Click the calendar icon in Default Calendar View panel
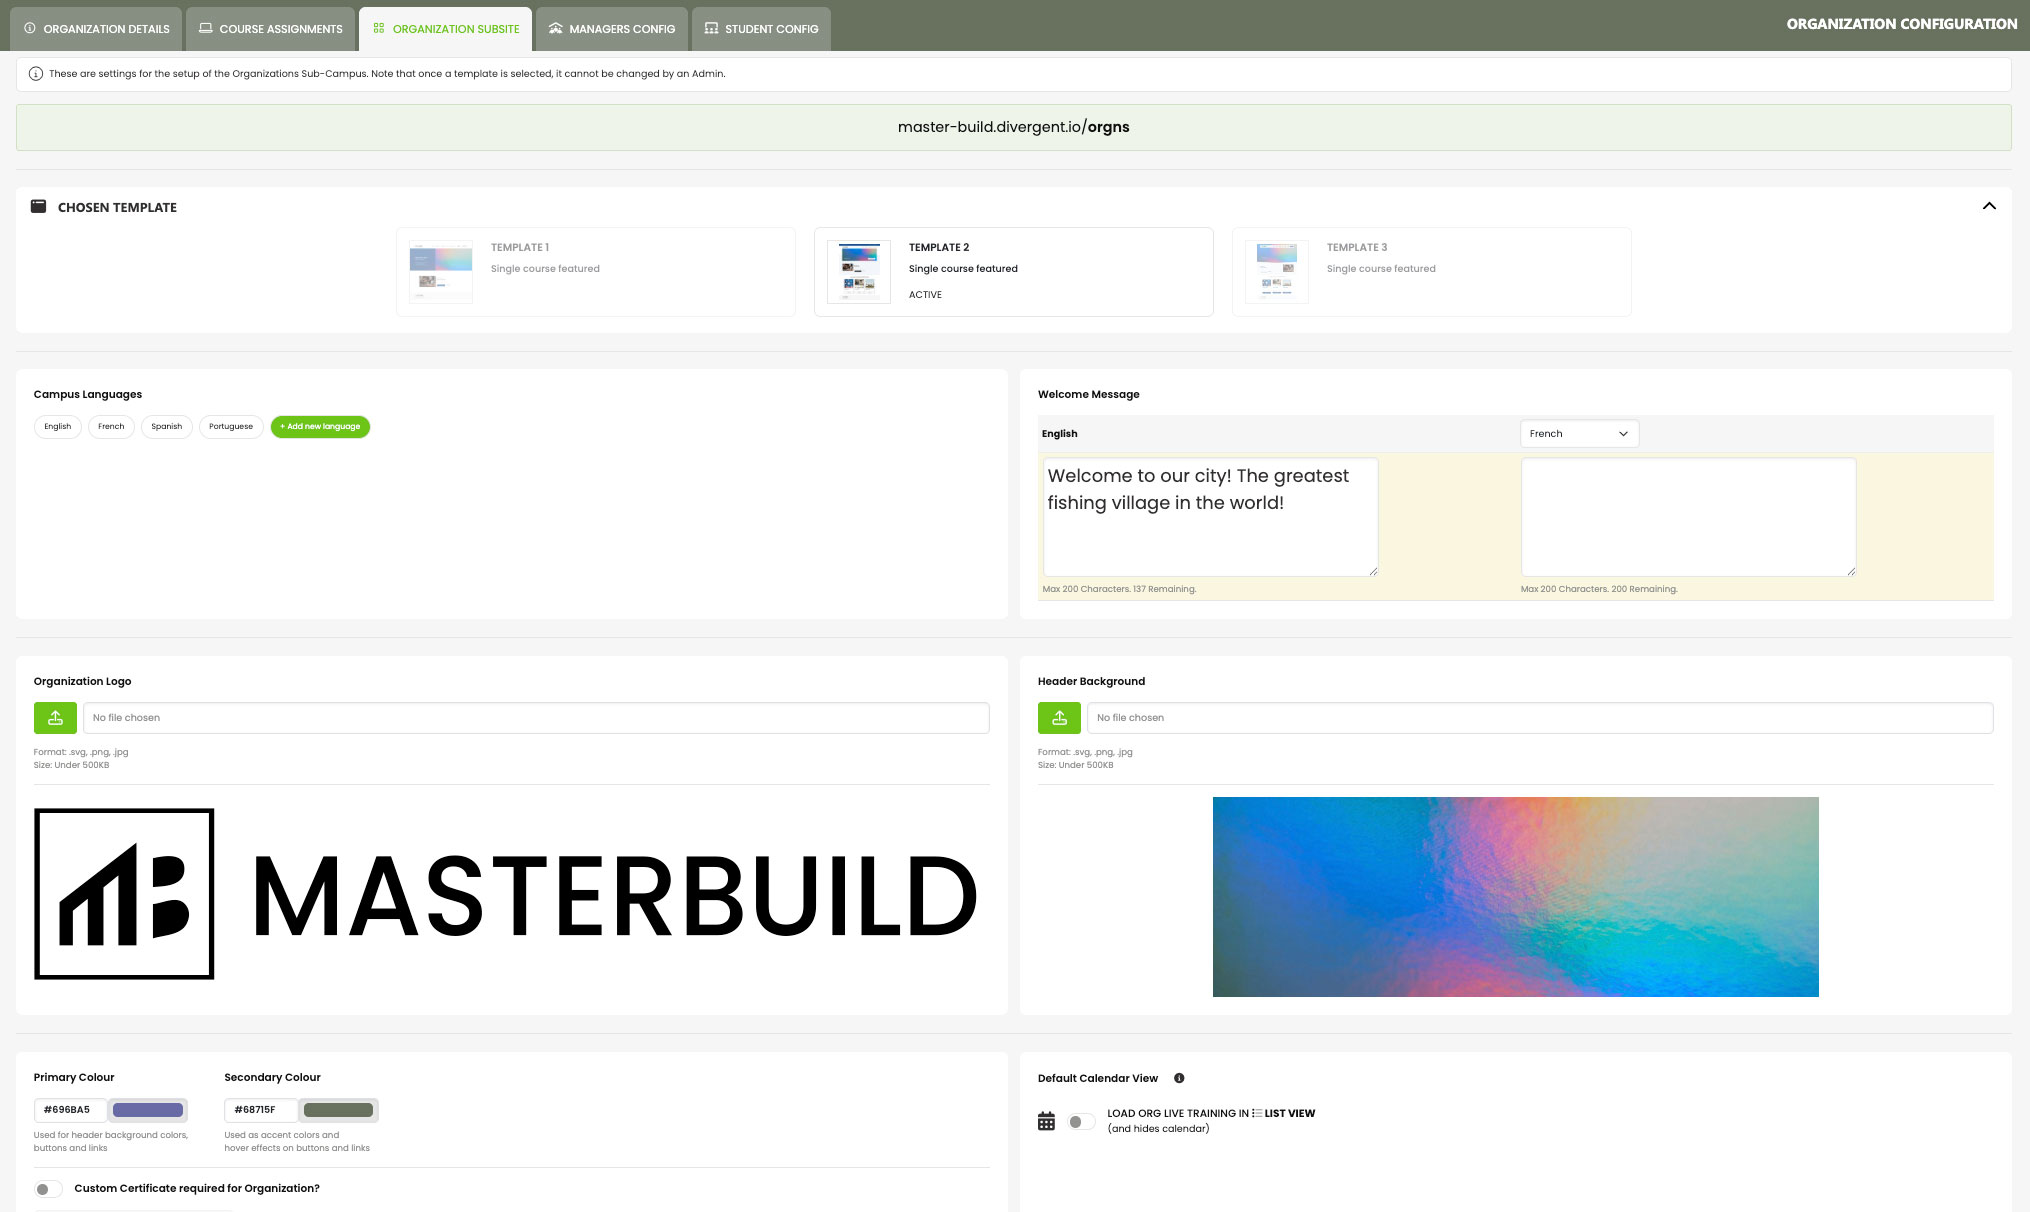This screenshot has height=1212, width=2030. coord(1046,1120)
